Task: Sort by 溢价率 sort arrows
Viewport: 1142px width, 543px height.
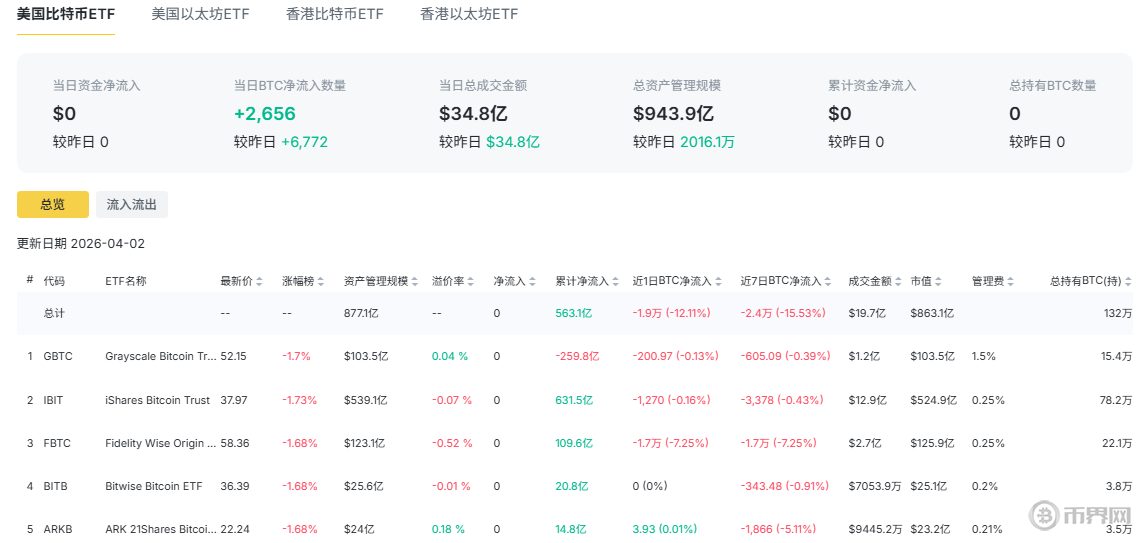Action: tap(470, 282)
